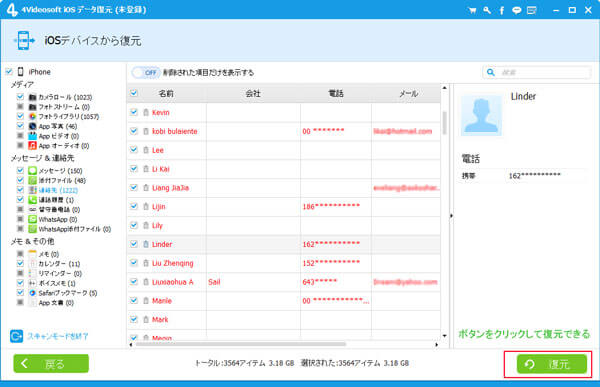600x387 pixels.
Task: Select the フォトライブラリ (1057) icon
Action: coord(33,116)
